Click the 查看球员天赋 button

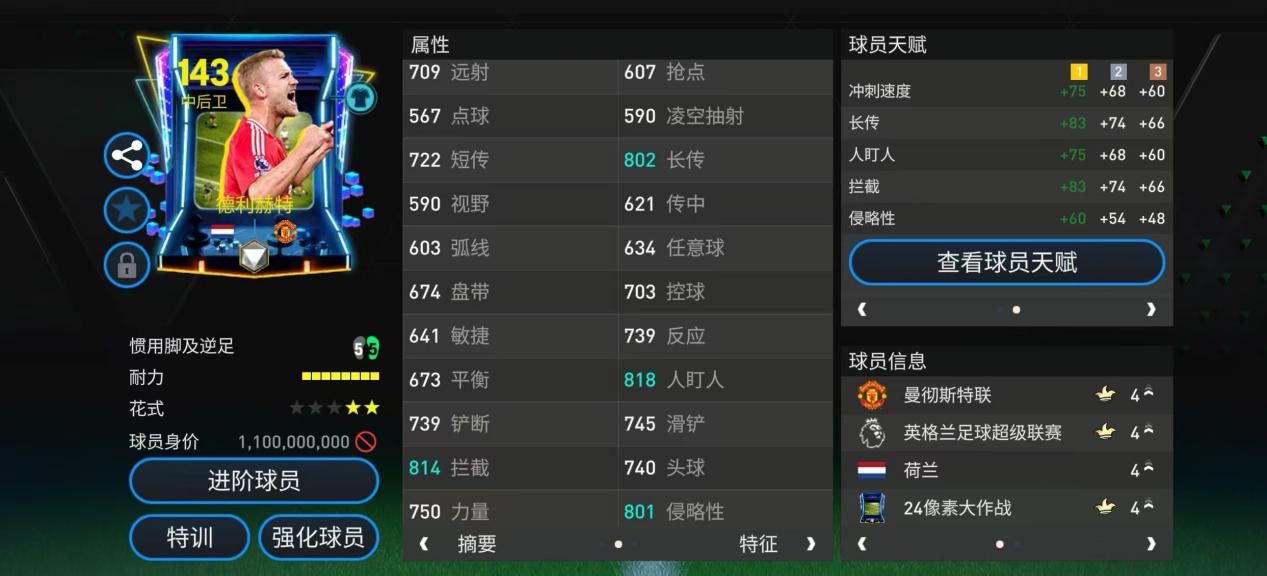[x=1007, y=263]
